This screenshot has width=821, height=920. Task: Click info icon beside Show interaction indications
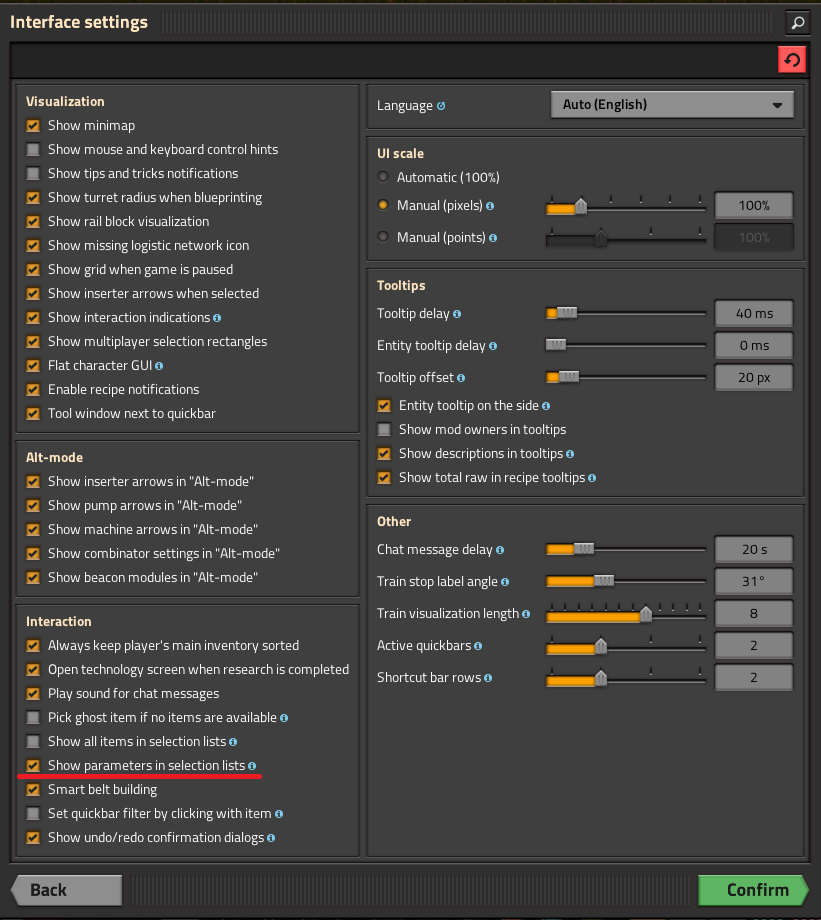217,318
